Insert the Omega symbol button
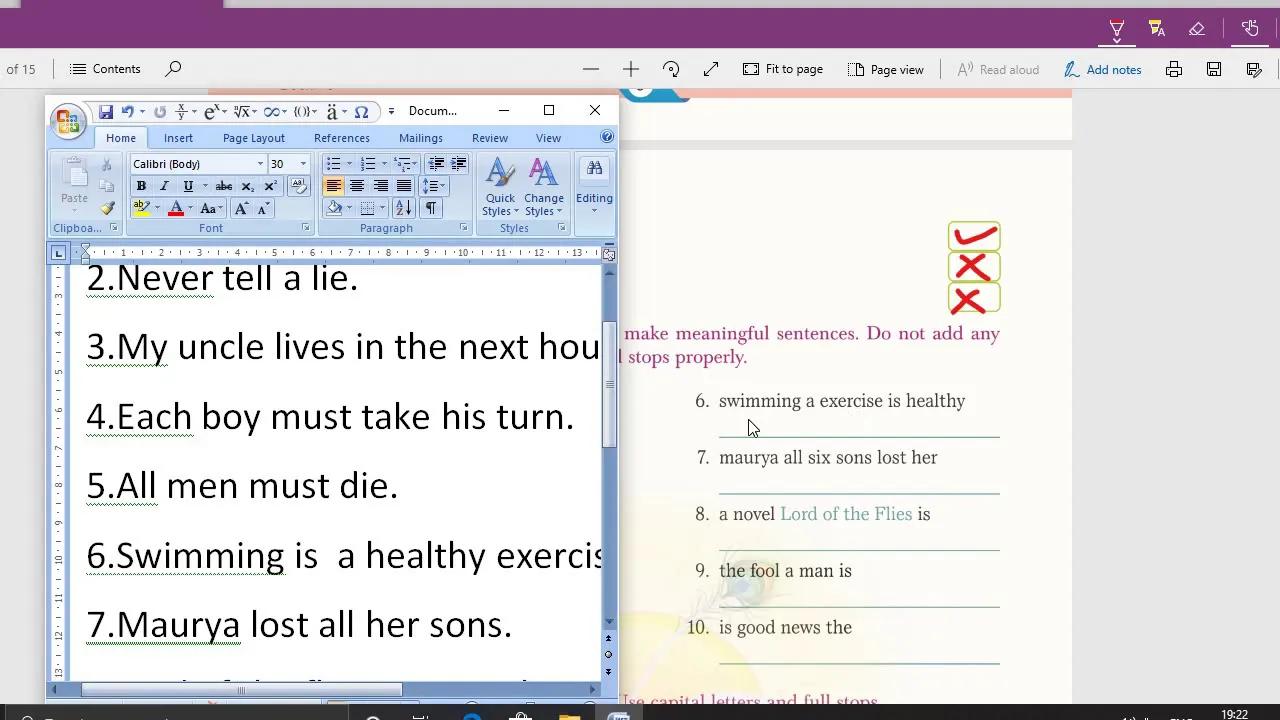The height and width of the screenshot is (720, 1280). pyautogui.click(x=361, y=111)
